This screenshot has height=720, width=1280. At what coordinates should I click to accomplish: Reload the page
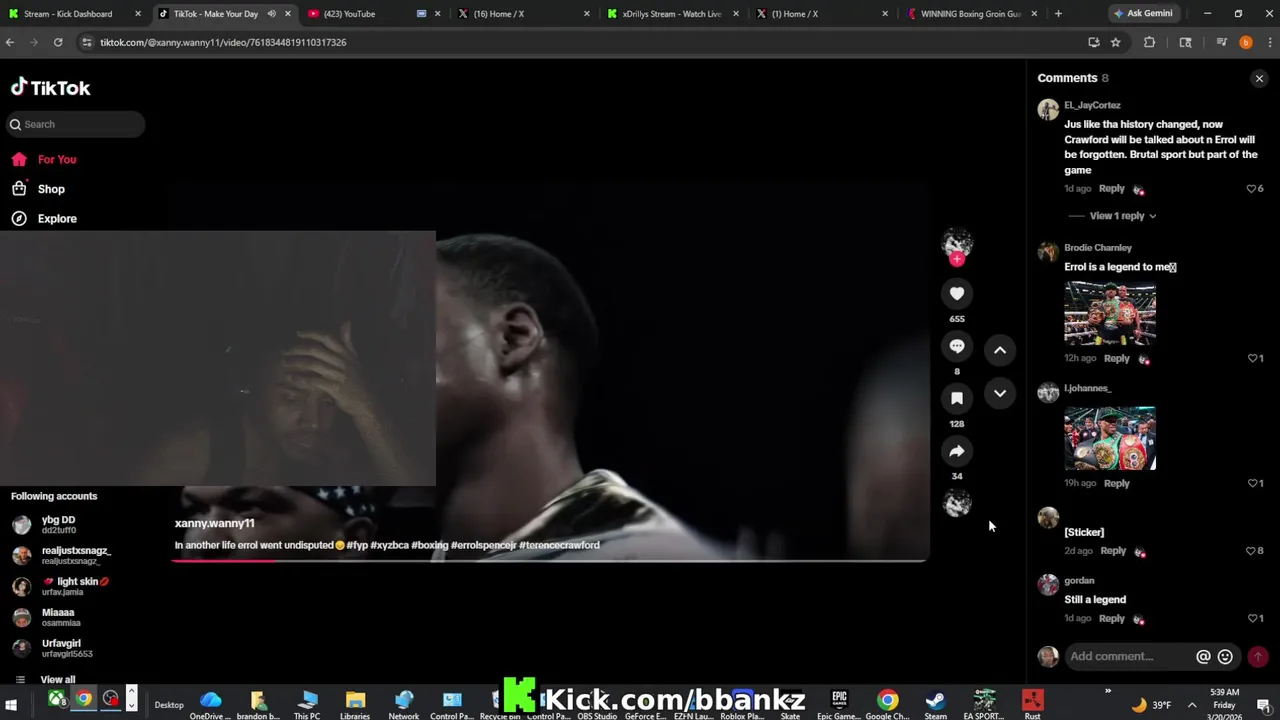tap(58, 42)
